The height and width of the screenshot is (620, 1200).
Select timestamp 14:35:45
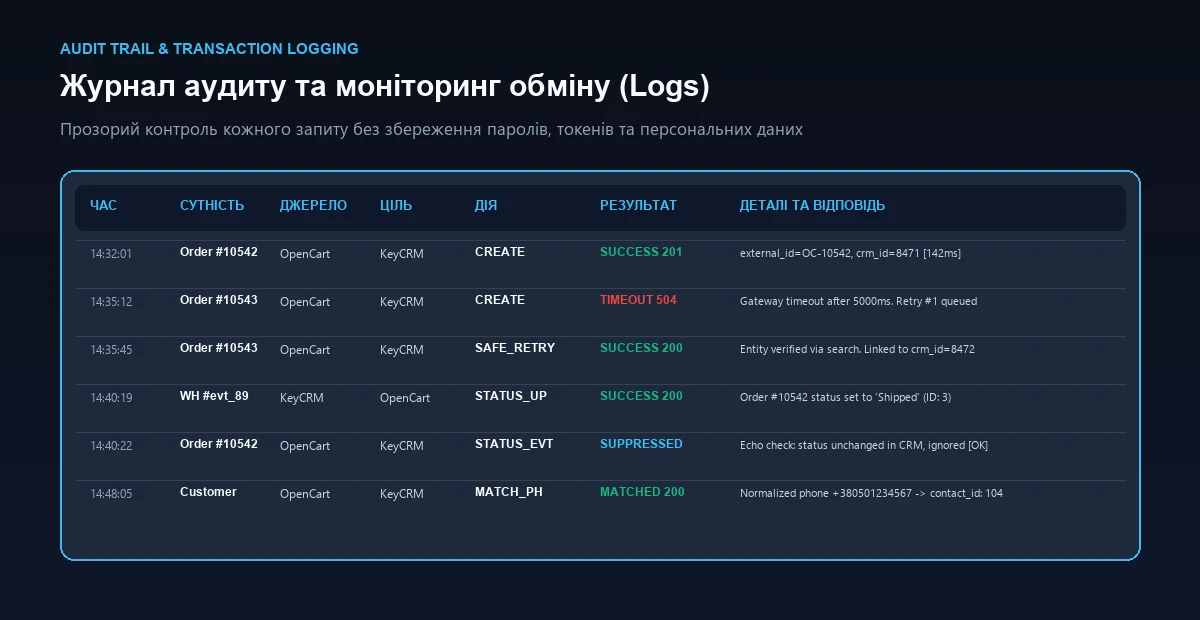click(x=111, y=350)
